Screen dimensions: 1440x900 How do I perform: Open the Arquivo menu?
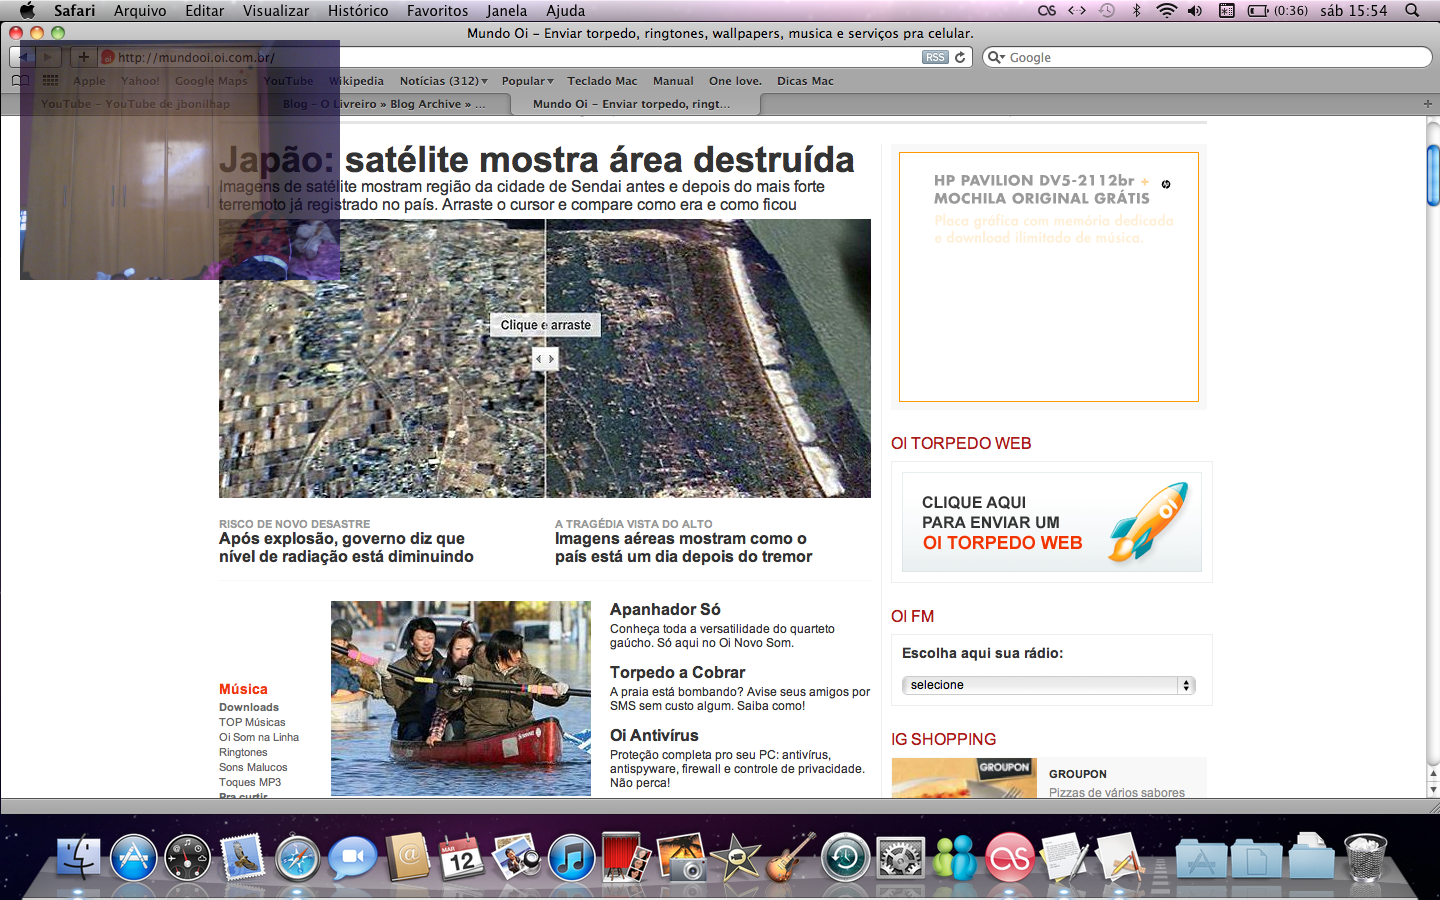(140, 10)
